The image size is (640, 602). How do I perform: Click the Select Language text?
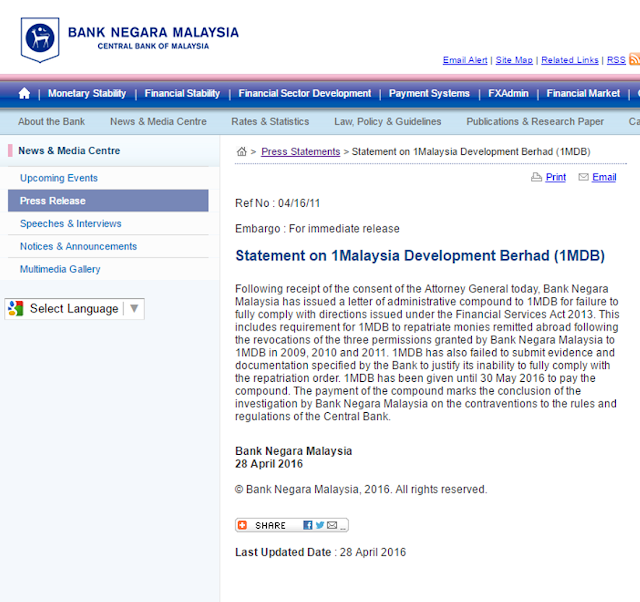[74, 309]
